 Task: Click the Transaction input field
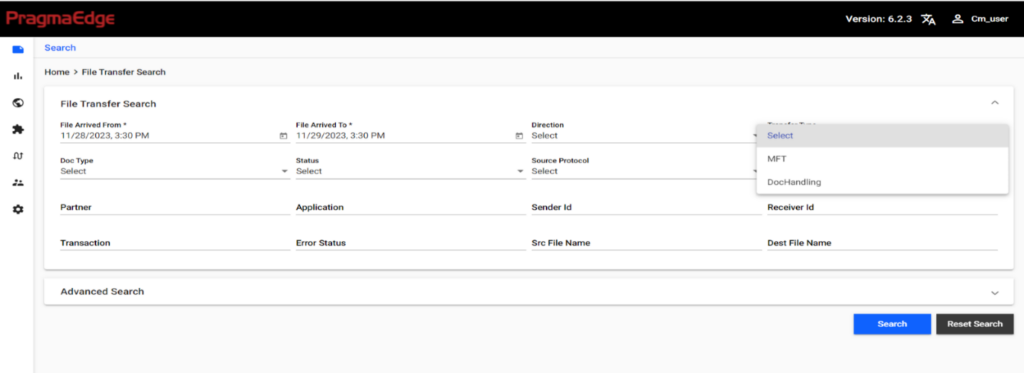tap(174, 243)
